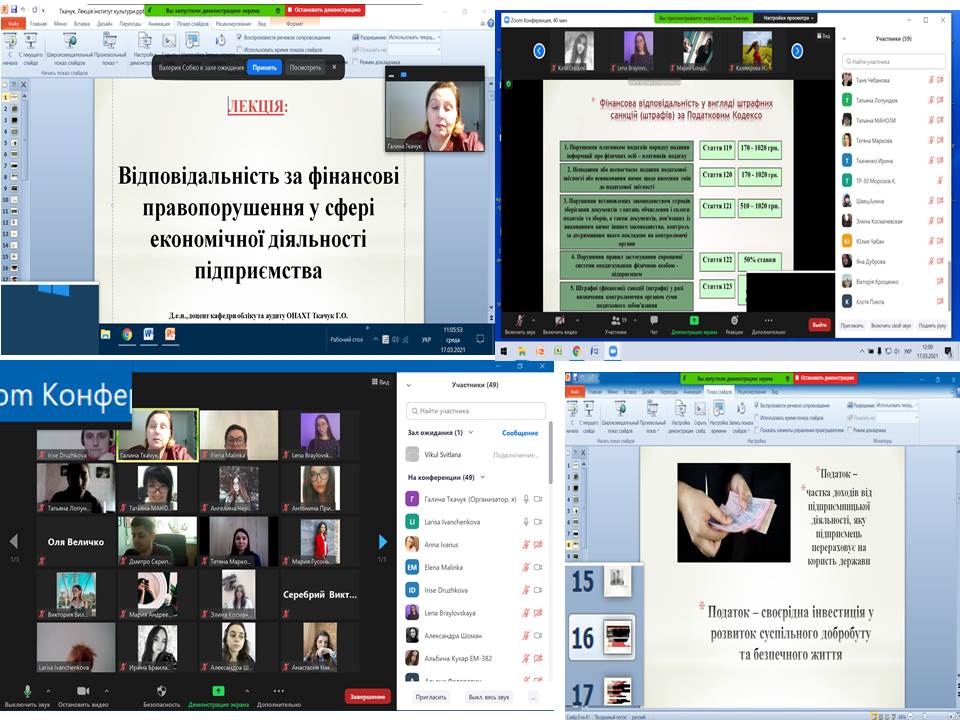Image resolution: width=960 pixels, height=720 pixels.
Task: Click the save icon in top-left PowerPoint title bar
Action: click(x=14, y=10)
